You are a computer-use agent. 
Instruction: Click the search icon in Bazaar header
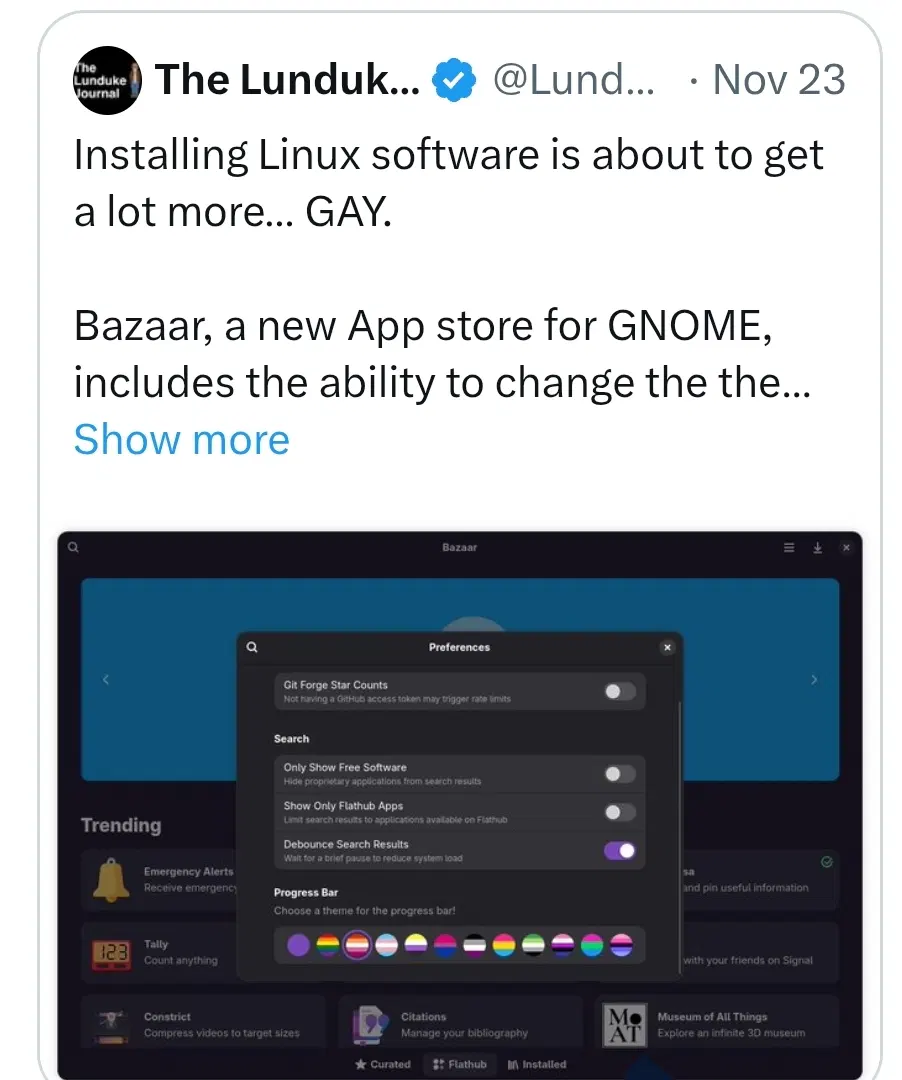[74, 548]
